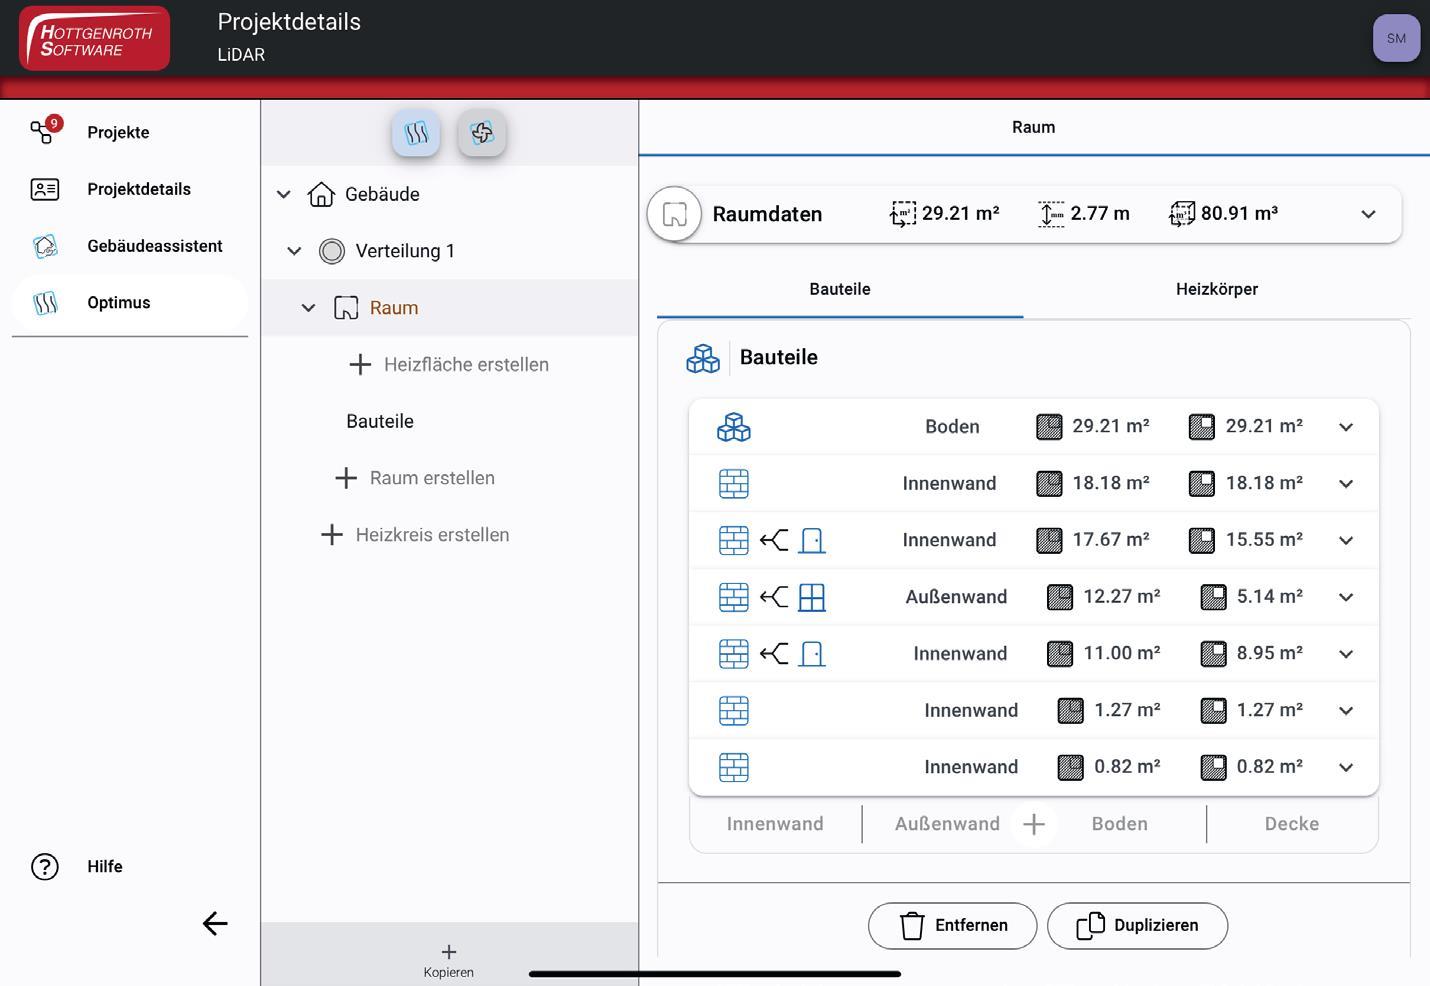Click the Raumdaten round room icon

[675, 214]
